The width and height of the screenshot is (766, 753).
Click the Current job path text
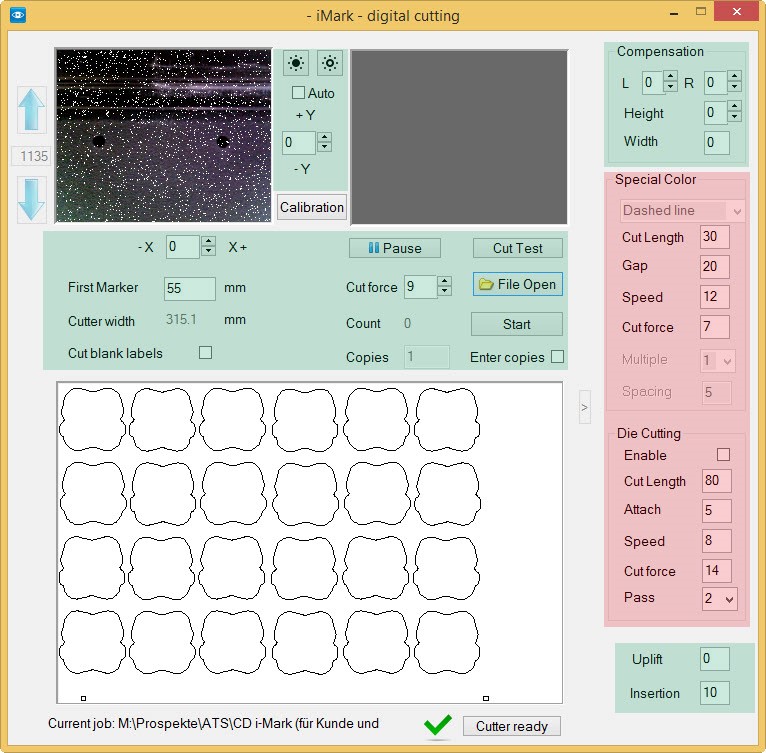click(213, 723)
